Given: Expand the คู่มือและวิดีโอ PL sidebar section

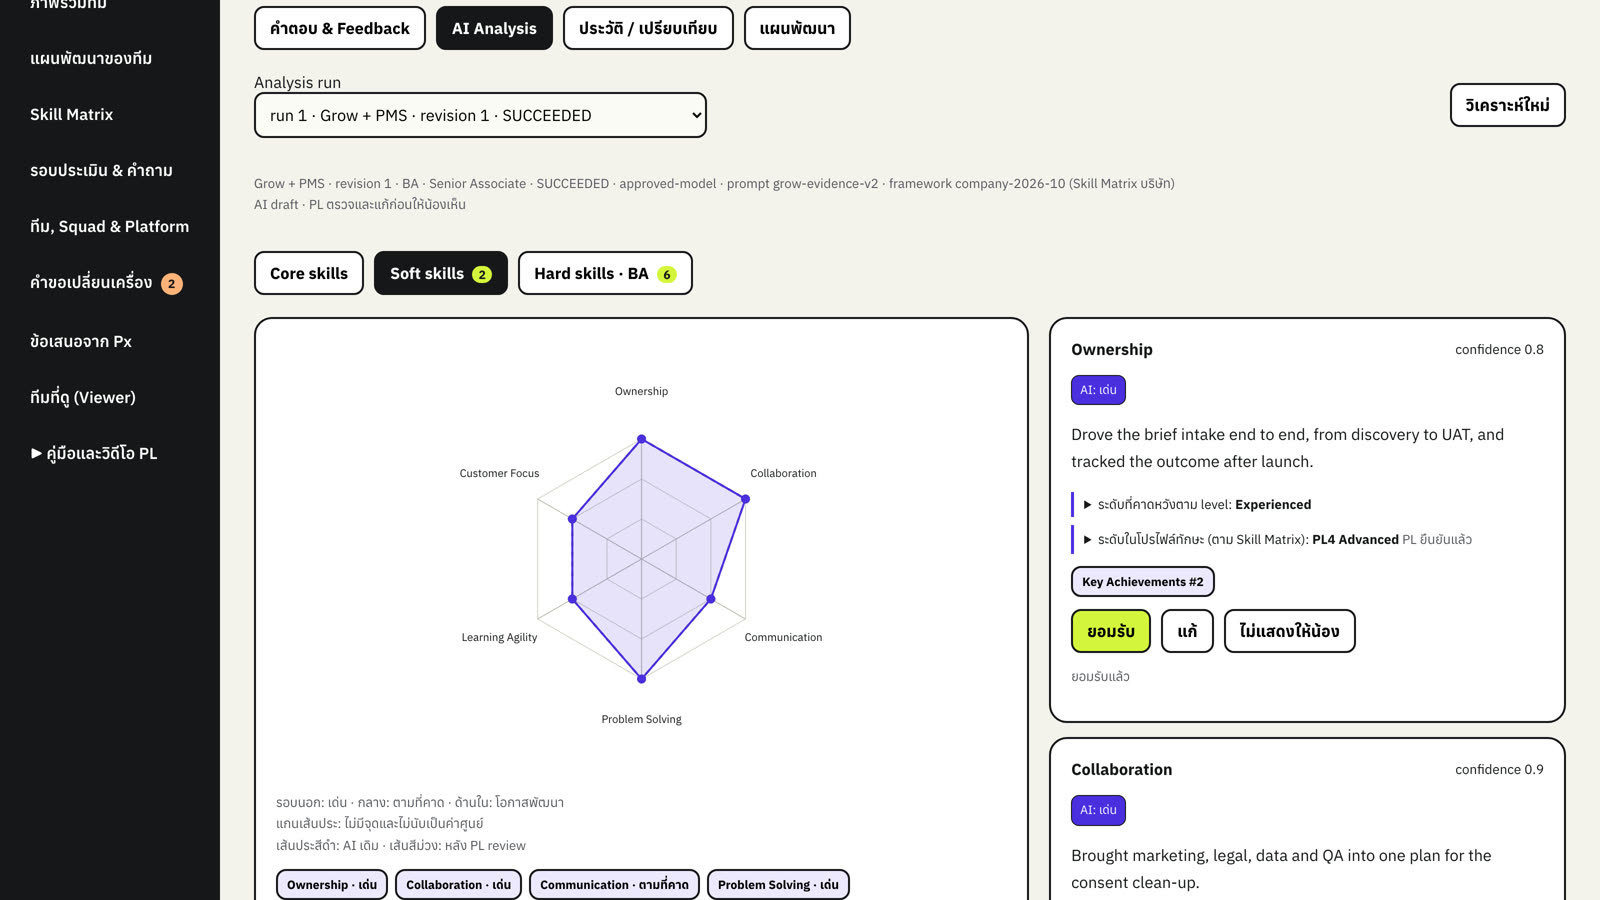Looking at the screenshot, I should [94, 453].
